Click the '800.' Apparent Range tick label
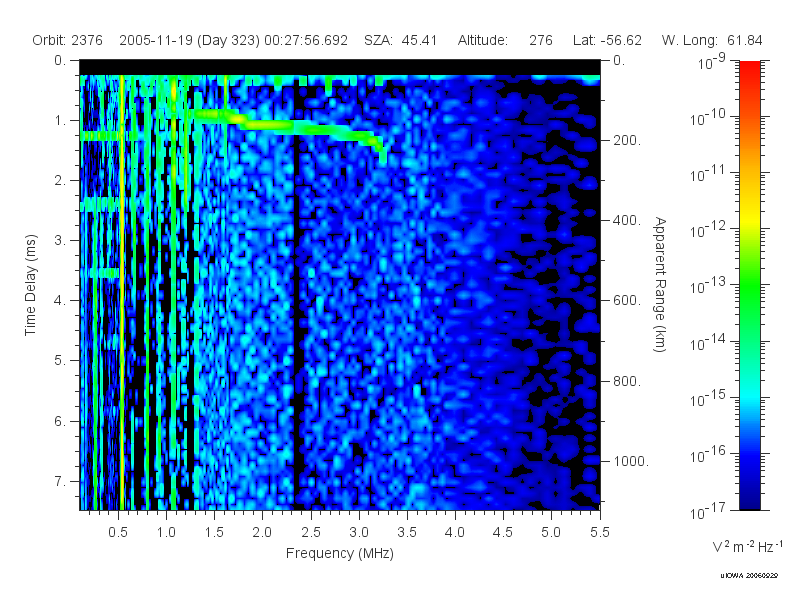Screen dimensions: 800x600 point(627,381)
